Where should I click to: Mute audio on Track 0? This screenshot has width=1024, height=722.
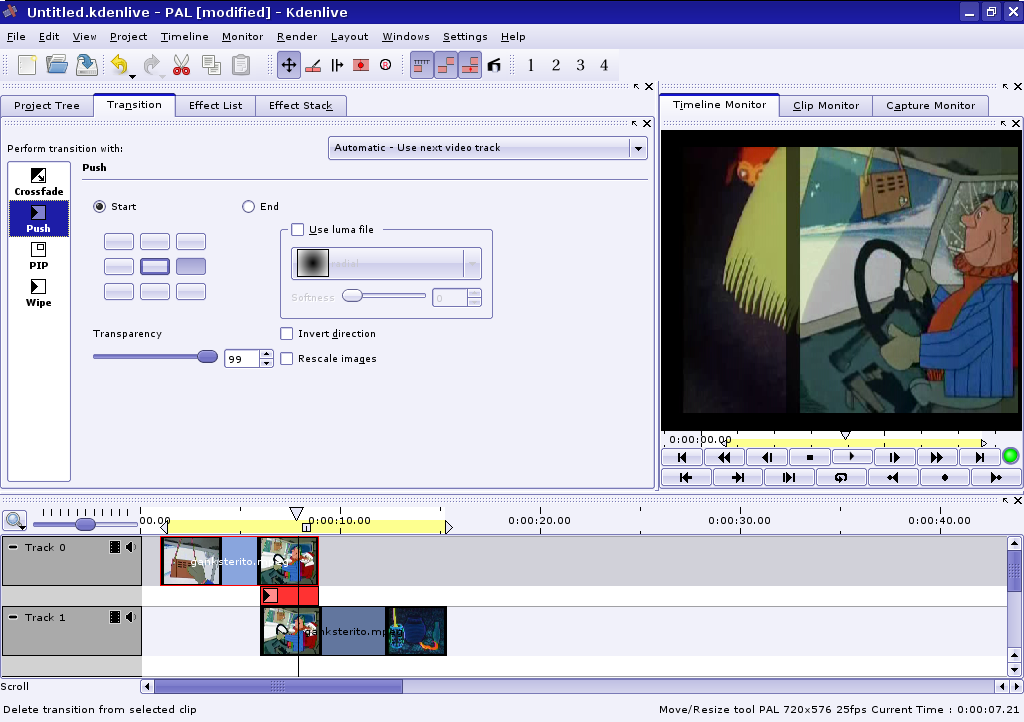130,547
